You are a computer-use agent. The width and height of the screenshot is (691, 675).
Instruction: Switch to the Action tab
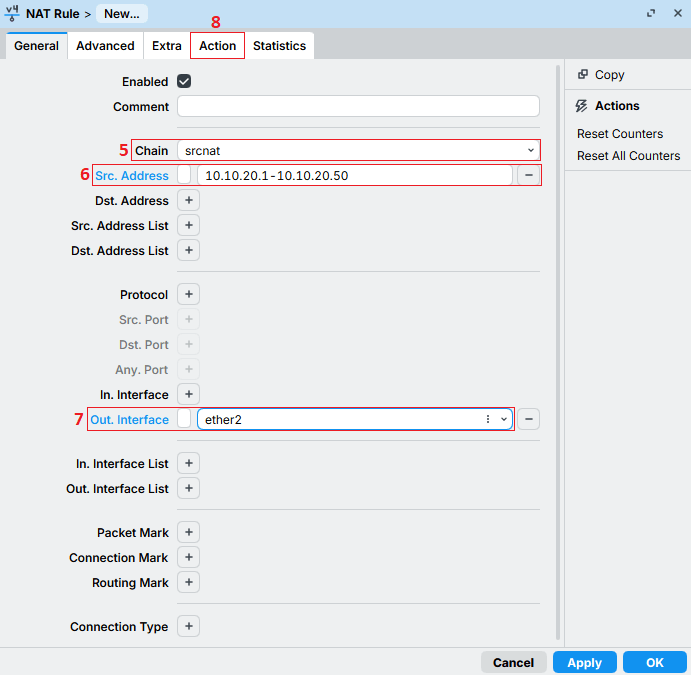217,46
